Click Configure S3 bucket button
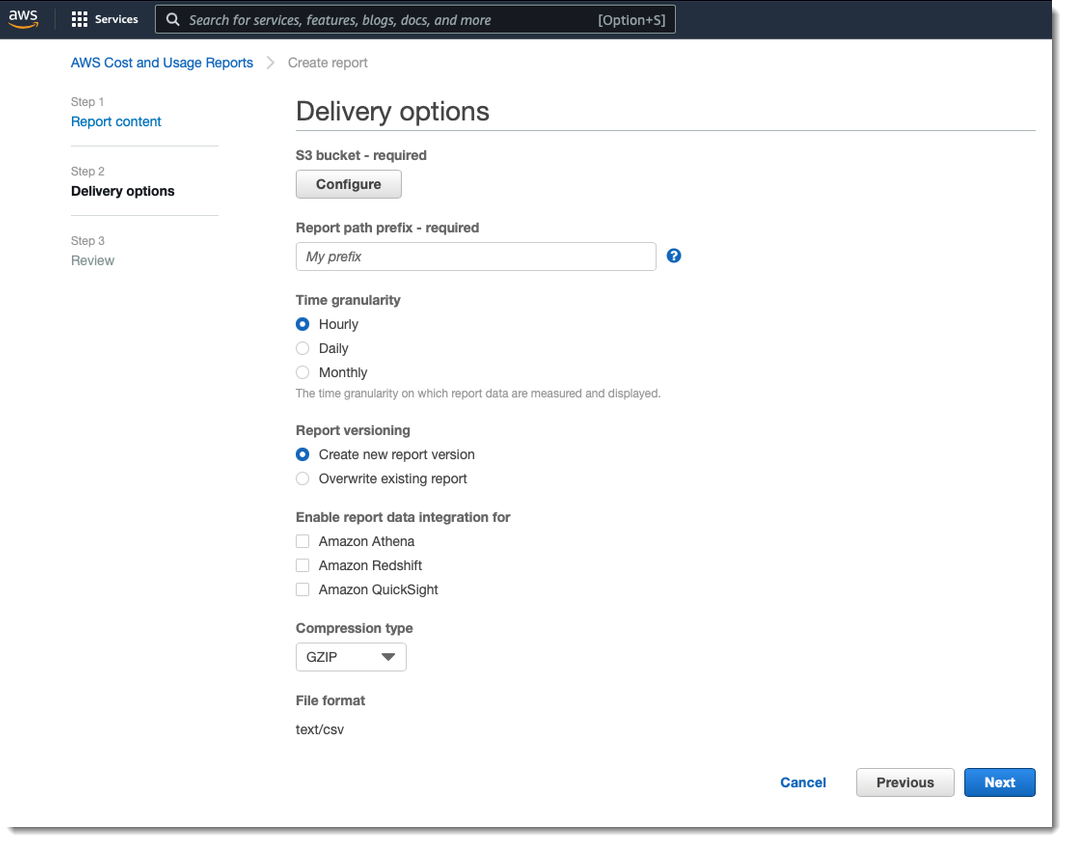Screen dimensions: 1067x842 pos(348,184)
